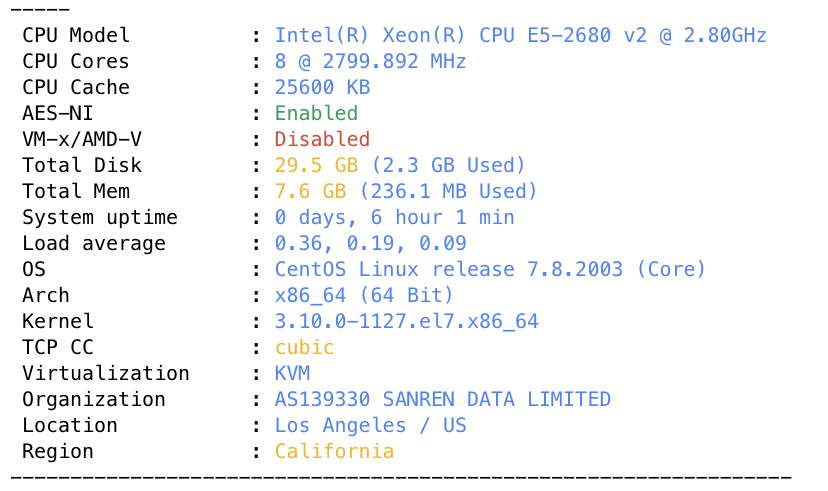Click the cubic TCP CC value
828x491 pixels.
point(304,347)
